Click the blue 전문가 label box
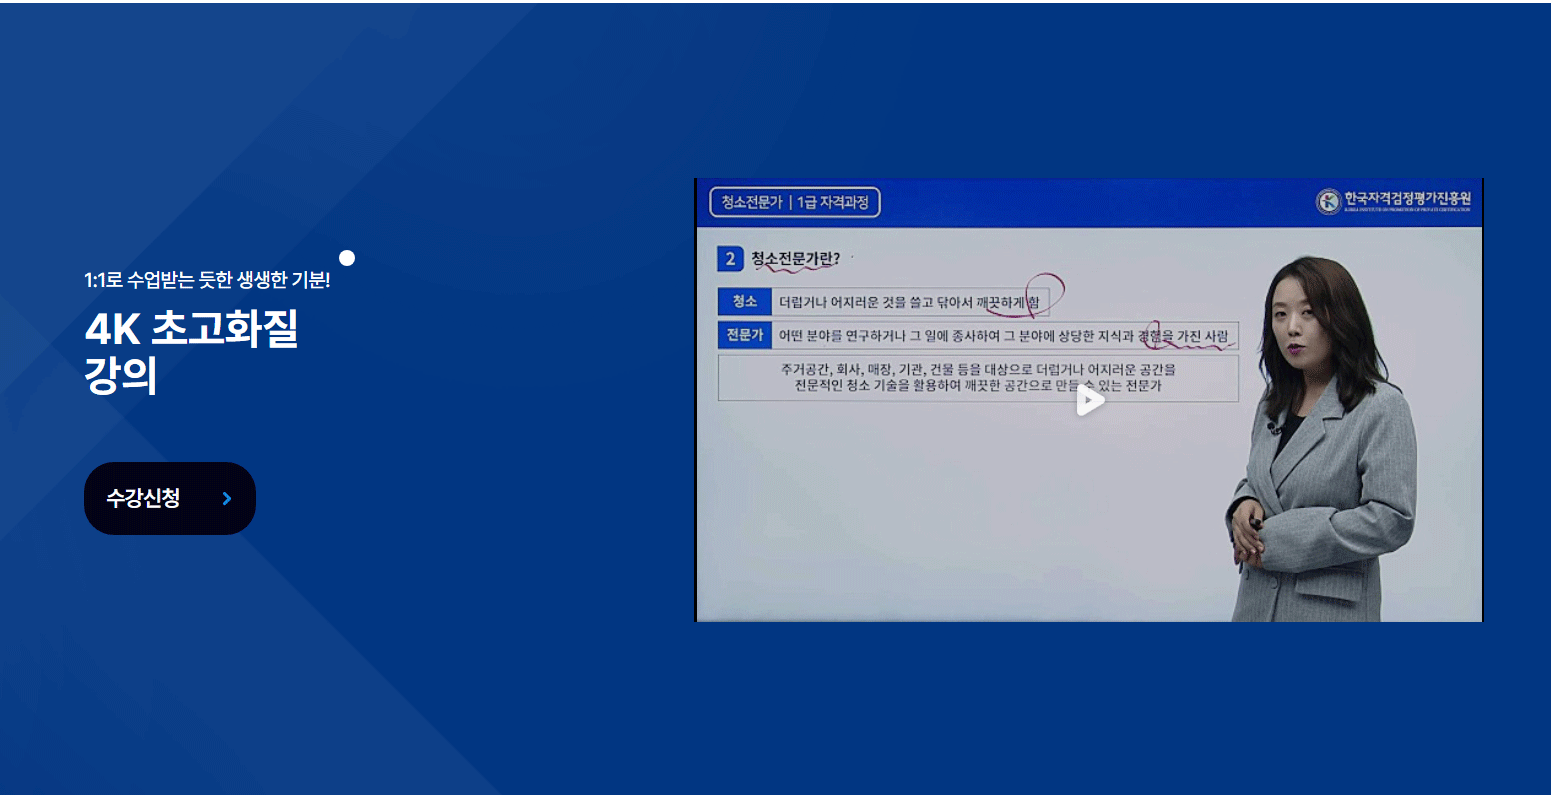 (744, 335)
